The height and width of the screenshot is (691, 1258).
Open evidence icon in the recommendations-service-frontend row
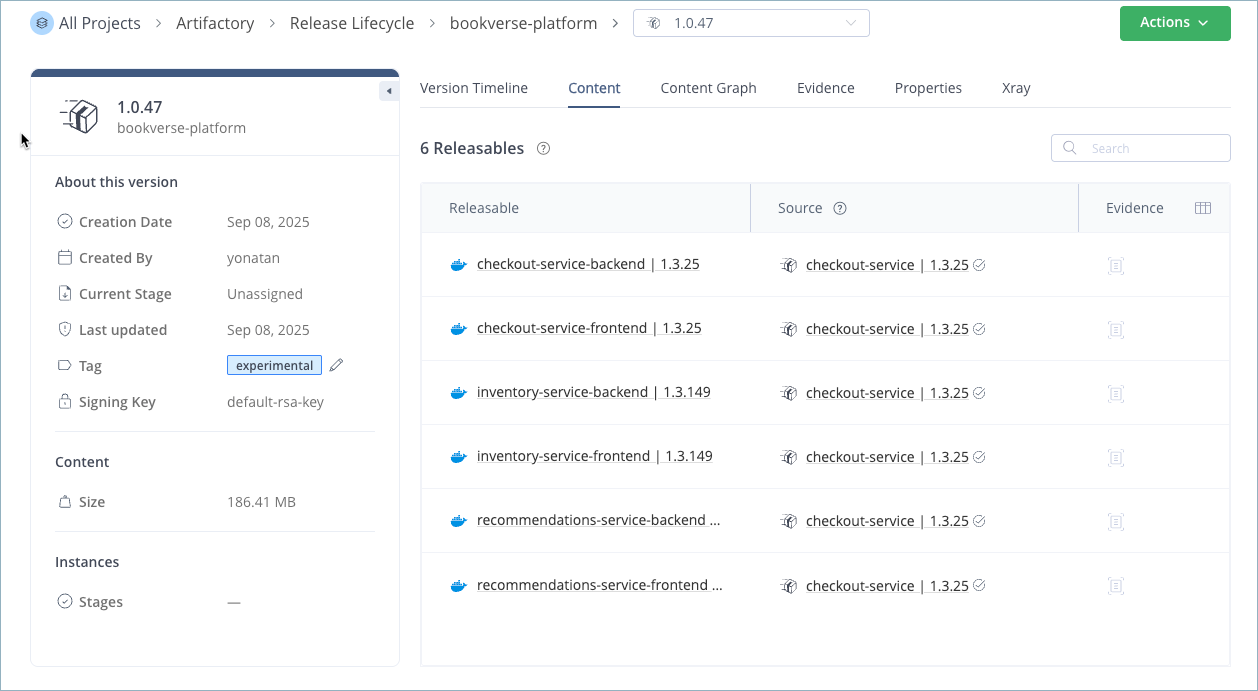[1116, 585]
